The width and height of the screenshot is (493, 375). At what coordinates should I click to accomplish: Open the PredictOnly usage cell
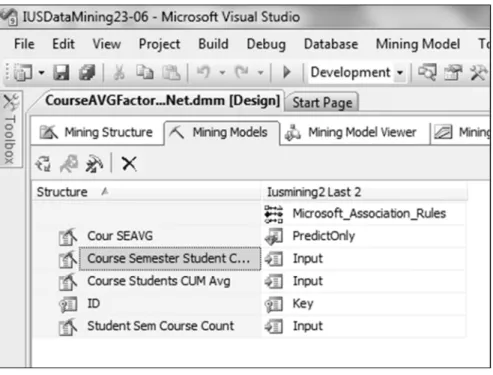(364, 236)
